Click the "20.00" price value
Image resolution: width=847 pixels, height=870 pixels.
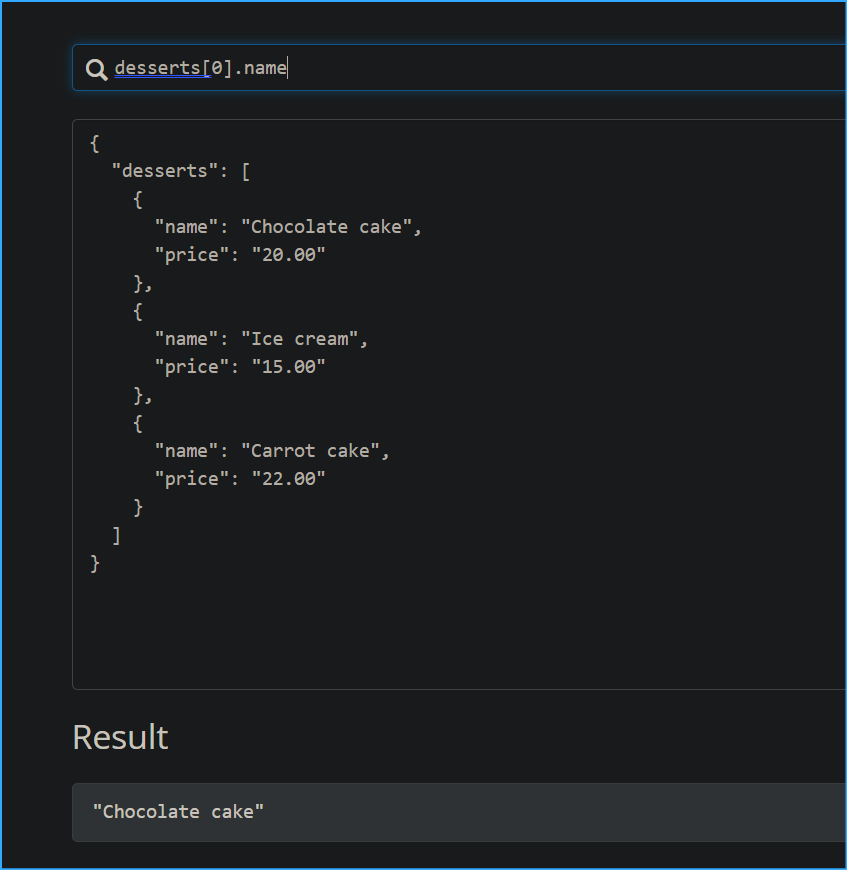click(x=288, y=255)
